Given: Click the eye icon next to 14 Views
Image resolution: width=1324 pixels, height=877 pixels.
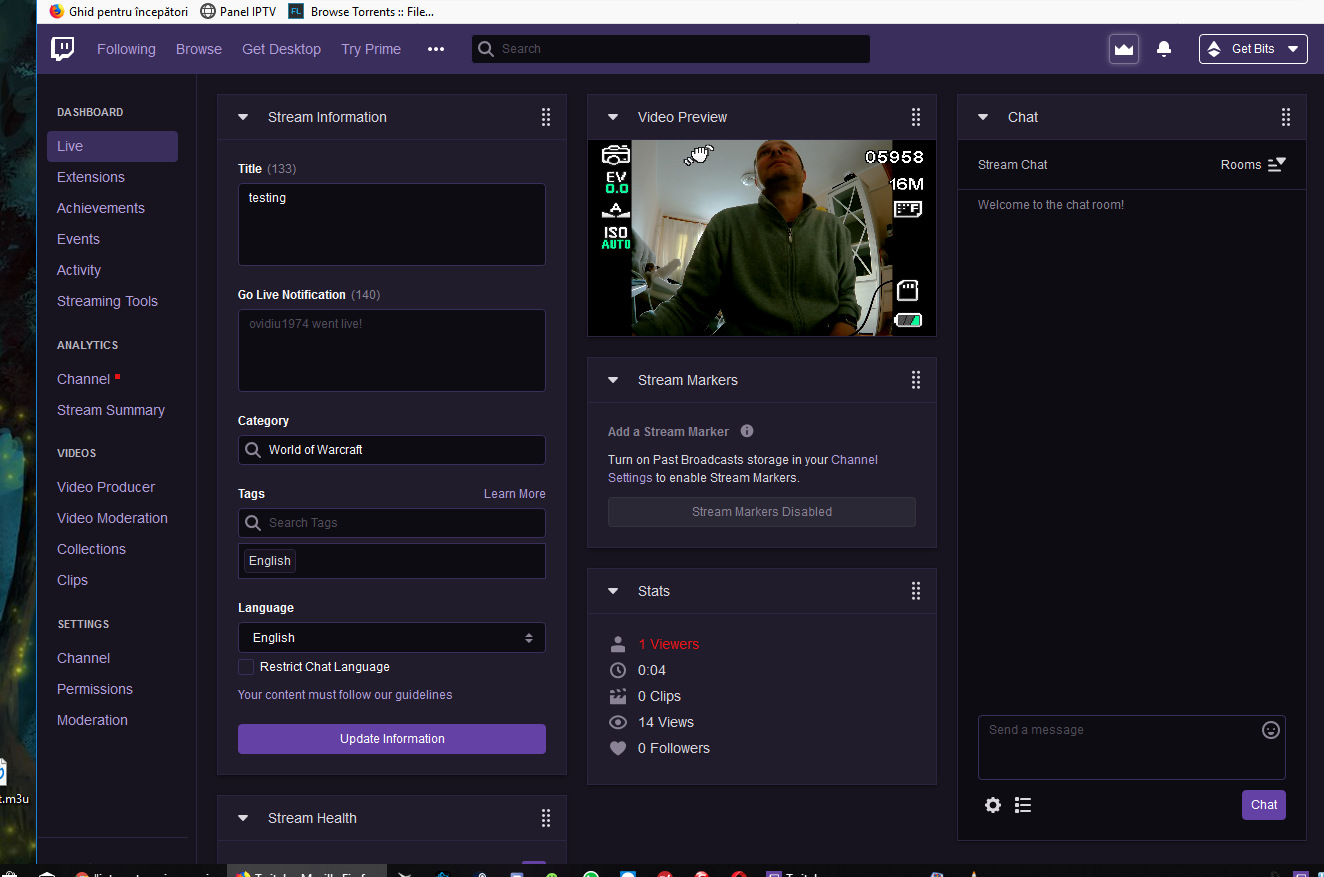Looking at the screenshot, I should (618, 722).
